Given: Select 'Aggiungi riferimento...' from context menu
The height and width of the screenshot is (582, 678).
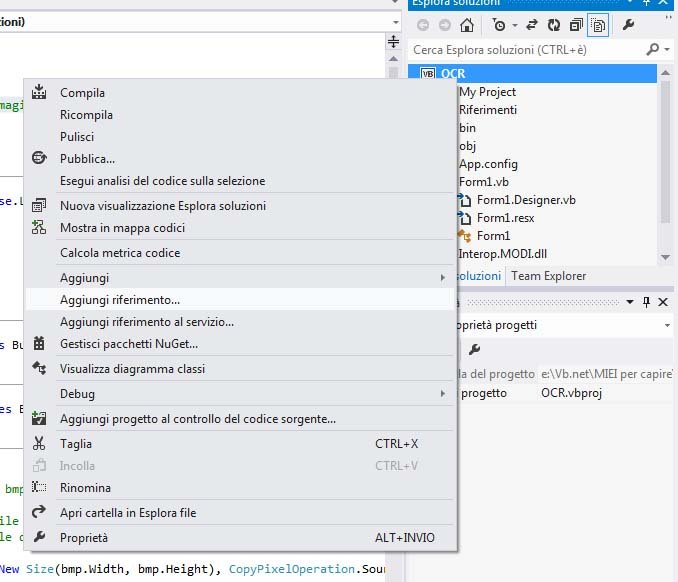Looking at the screenshot, I should click(120, 299).
